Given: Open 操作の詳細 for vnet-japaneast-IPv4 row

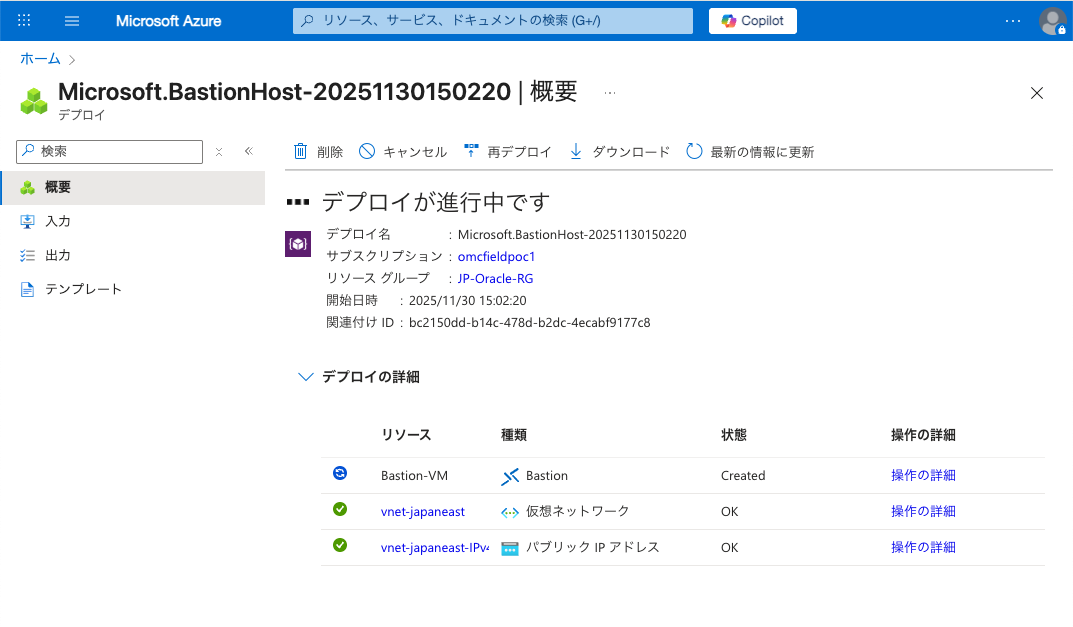Looking at the screenshot, I should click(923, 548).
